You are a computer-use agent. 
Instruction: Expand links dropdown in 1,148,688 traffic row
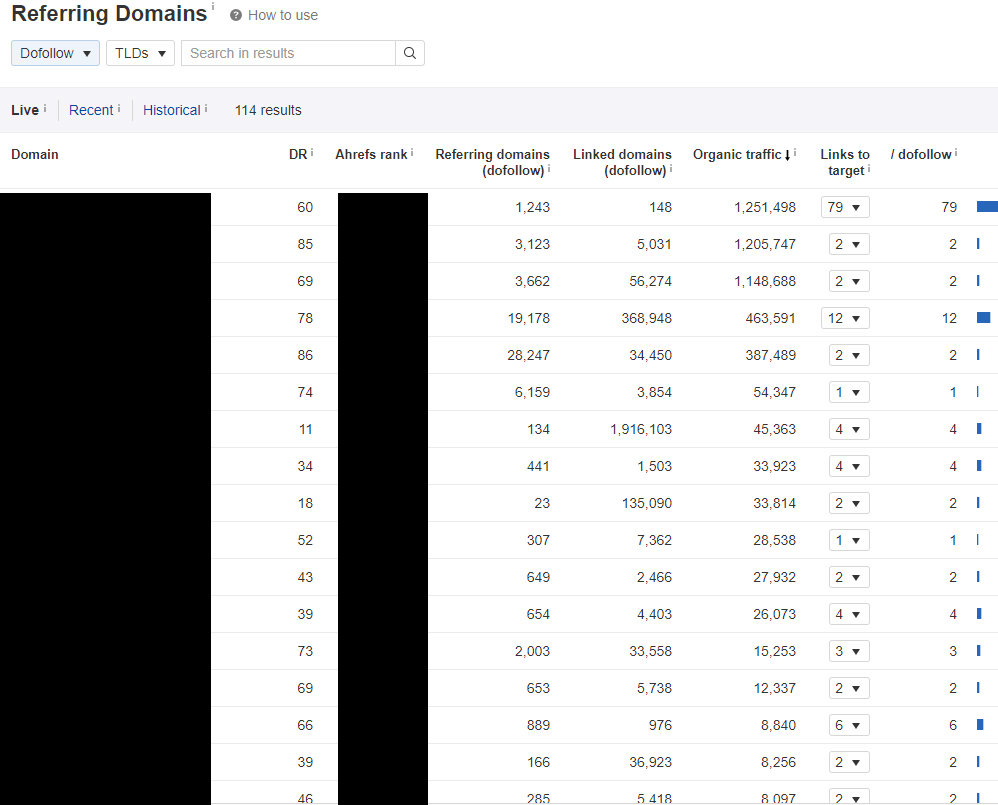pos(848,281)
